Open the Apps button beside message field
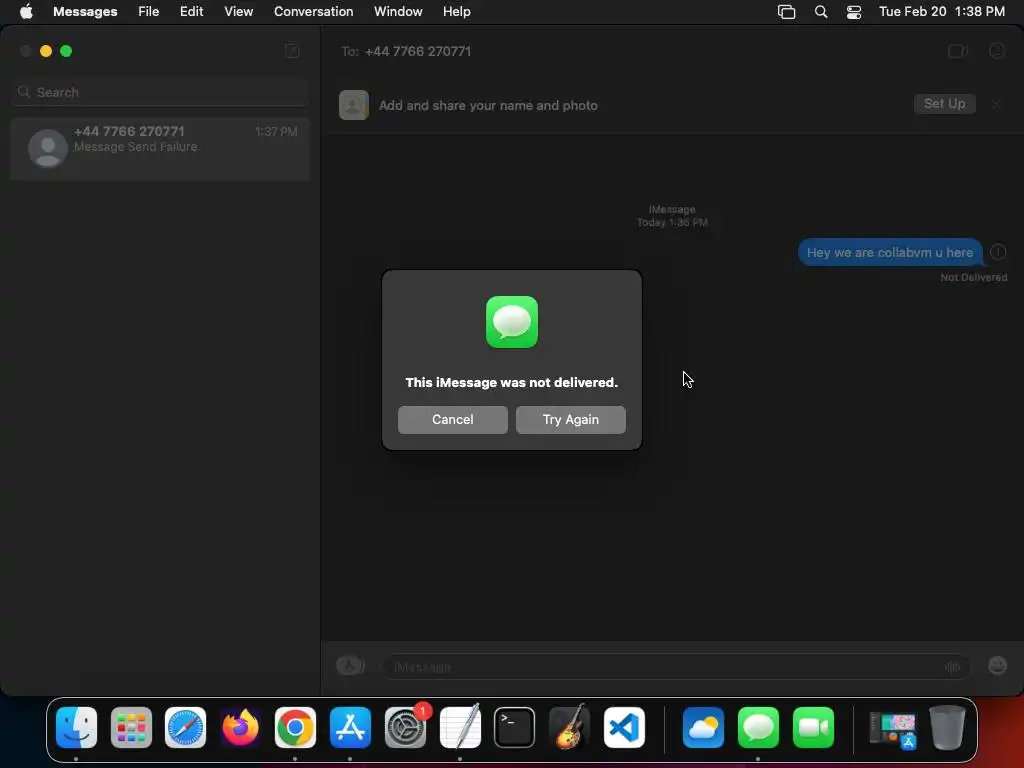 (x=350, y=665)
